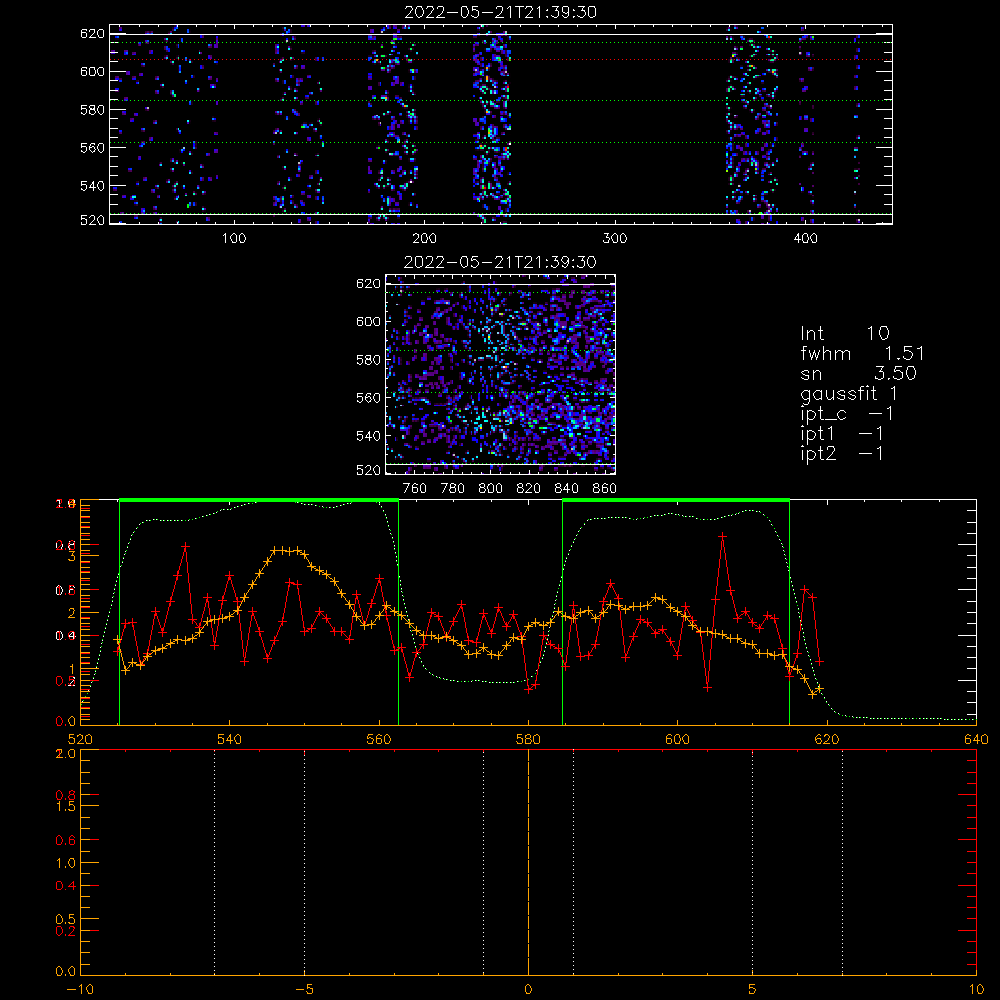This screenshot has height=1000, width=1000.
Task: Click the 'sn 3.50' readout line
Action: 858,373
